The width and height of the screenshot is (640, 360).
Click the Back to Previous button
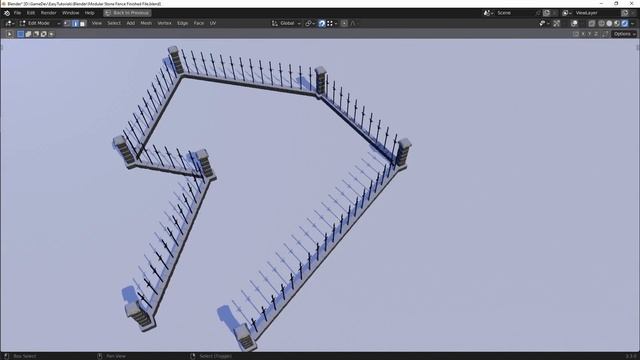127,13
